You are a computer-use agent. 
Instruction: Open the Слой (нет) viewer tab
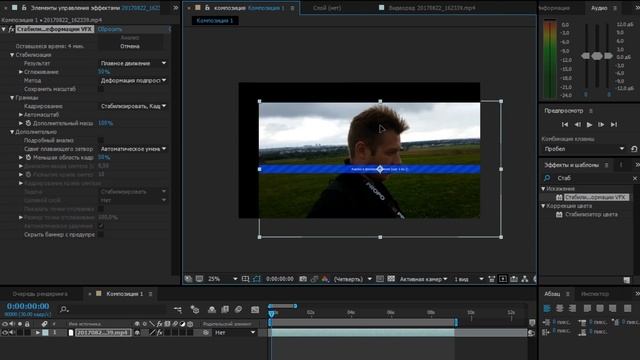pyautogui.click(x=327, y=8)
